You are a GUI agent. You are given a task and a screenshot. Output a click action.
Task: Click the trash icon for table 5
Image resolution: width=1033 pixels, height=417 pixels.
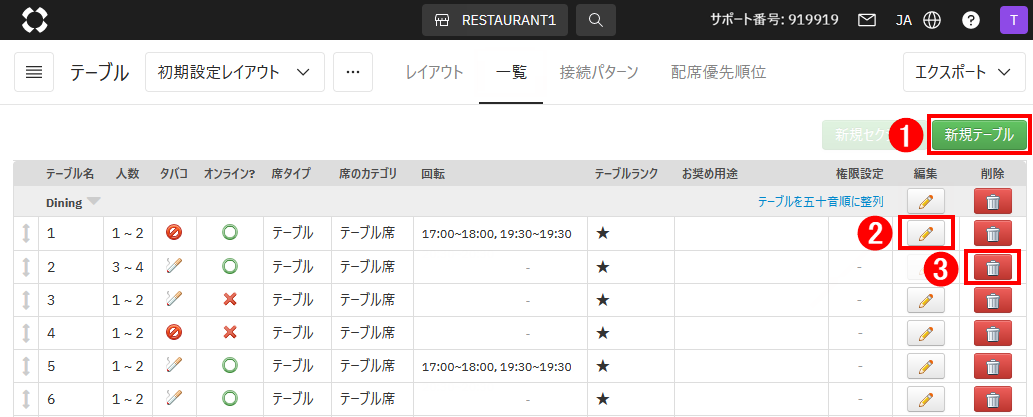coord(992,366)
